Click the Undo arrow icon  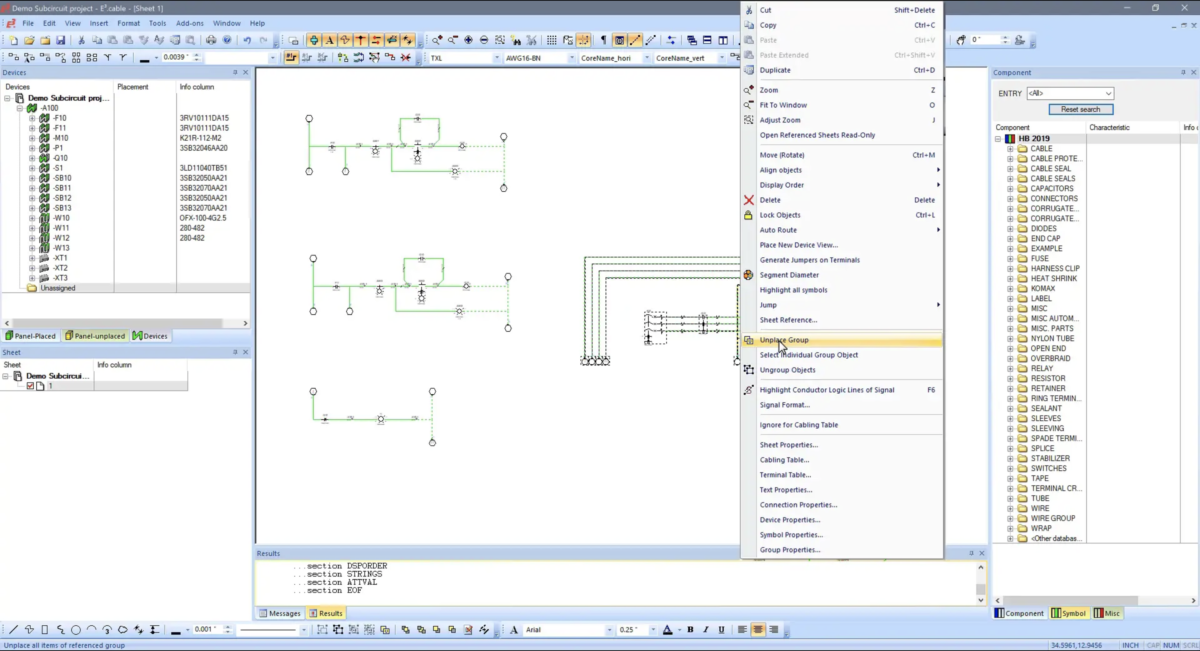tap(247, 40)
